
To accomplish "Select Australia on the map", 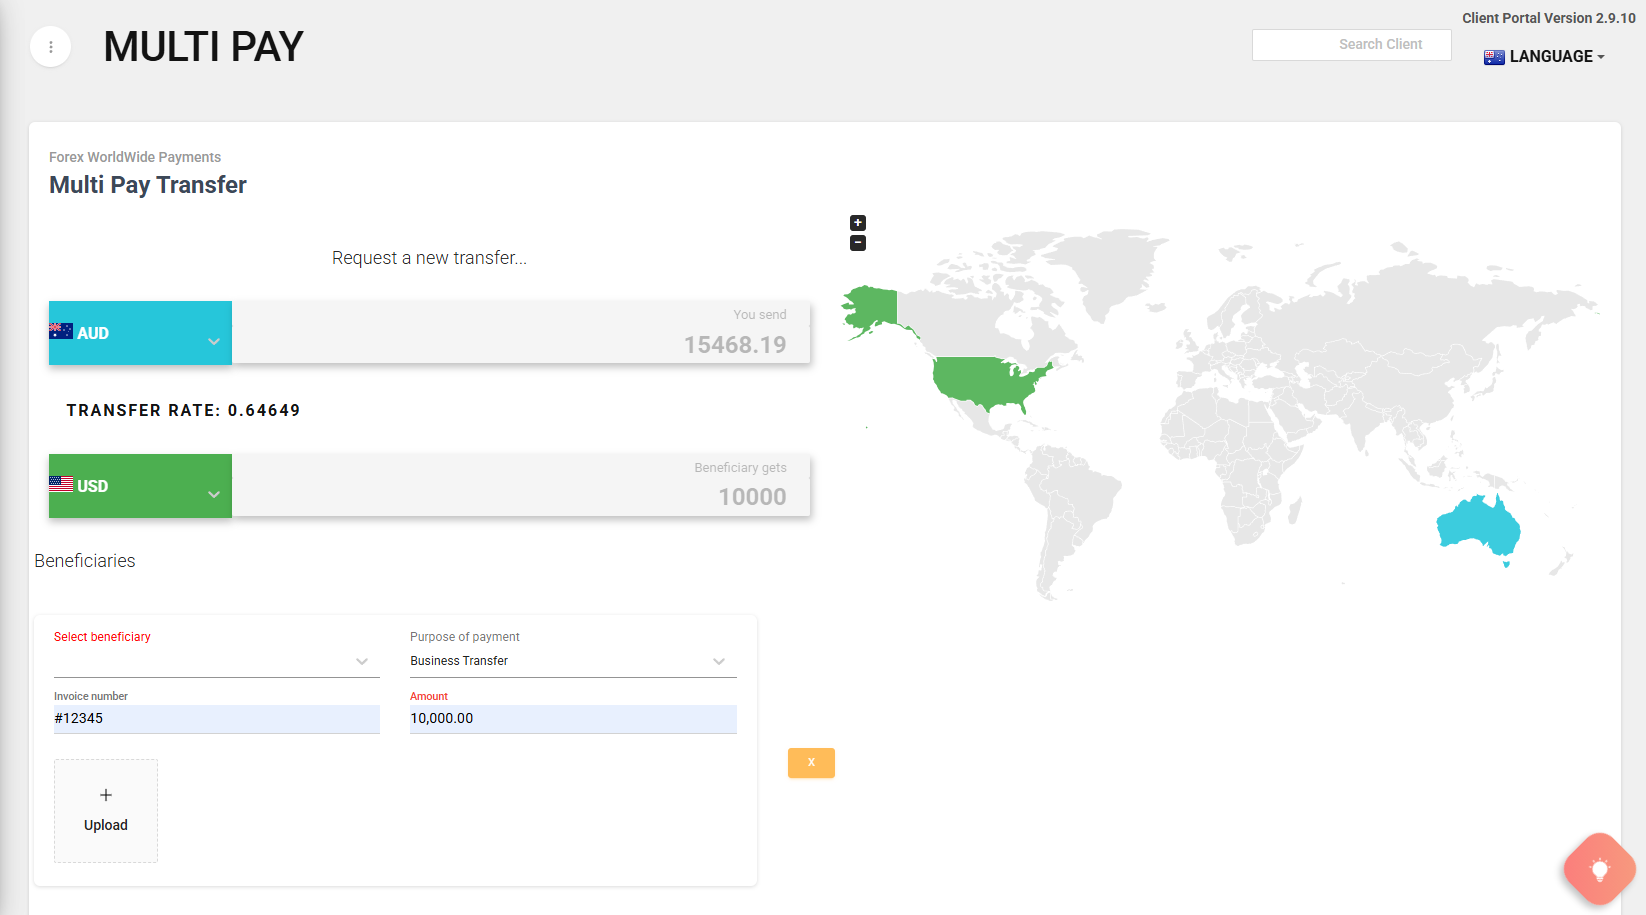I will click(x=1477, y=524).
